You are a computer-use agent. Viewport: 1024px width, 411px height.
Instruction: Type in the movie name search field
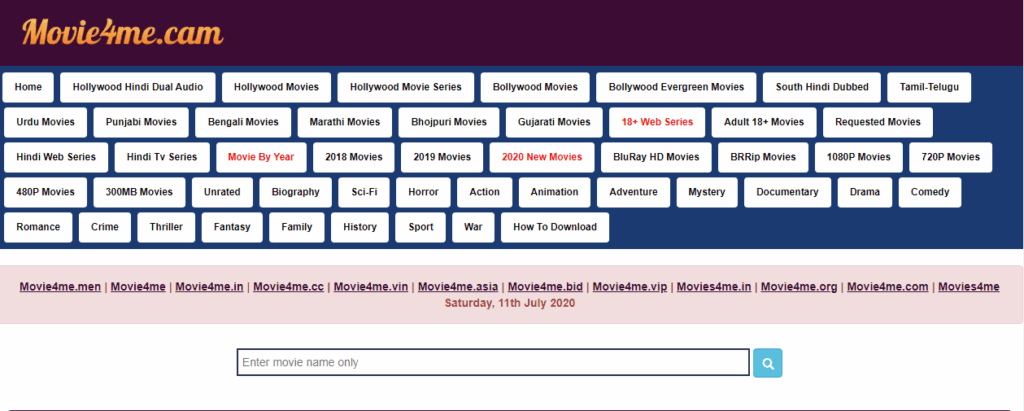click(492, 362)
